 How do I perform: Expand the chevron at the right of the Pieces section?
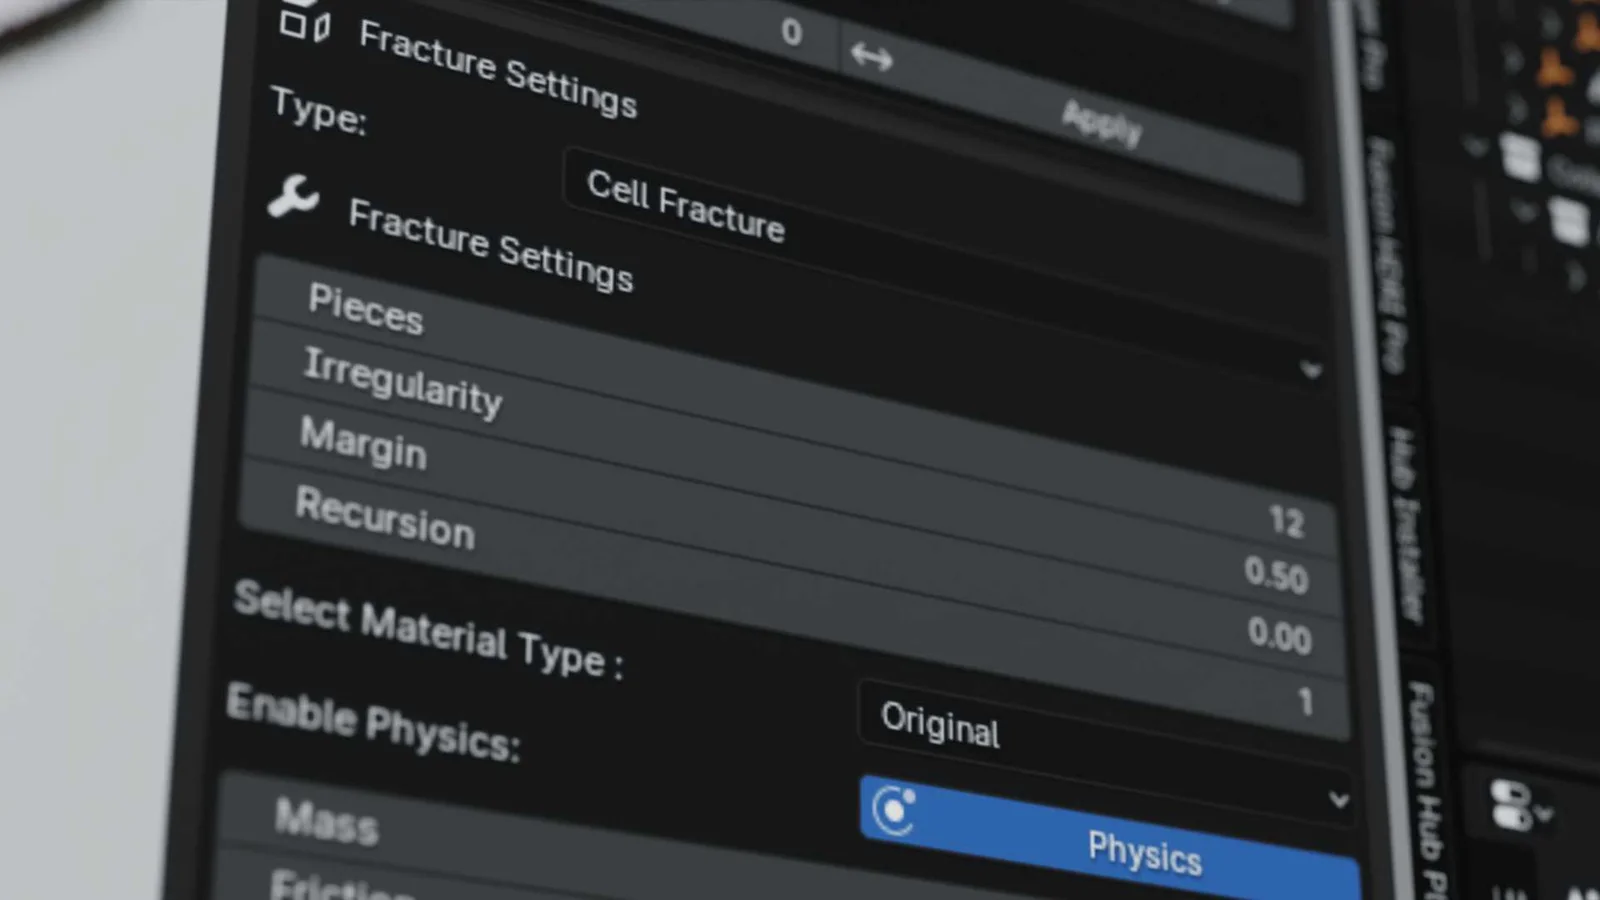coord(1312,368)
